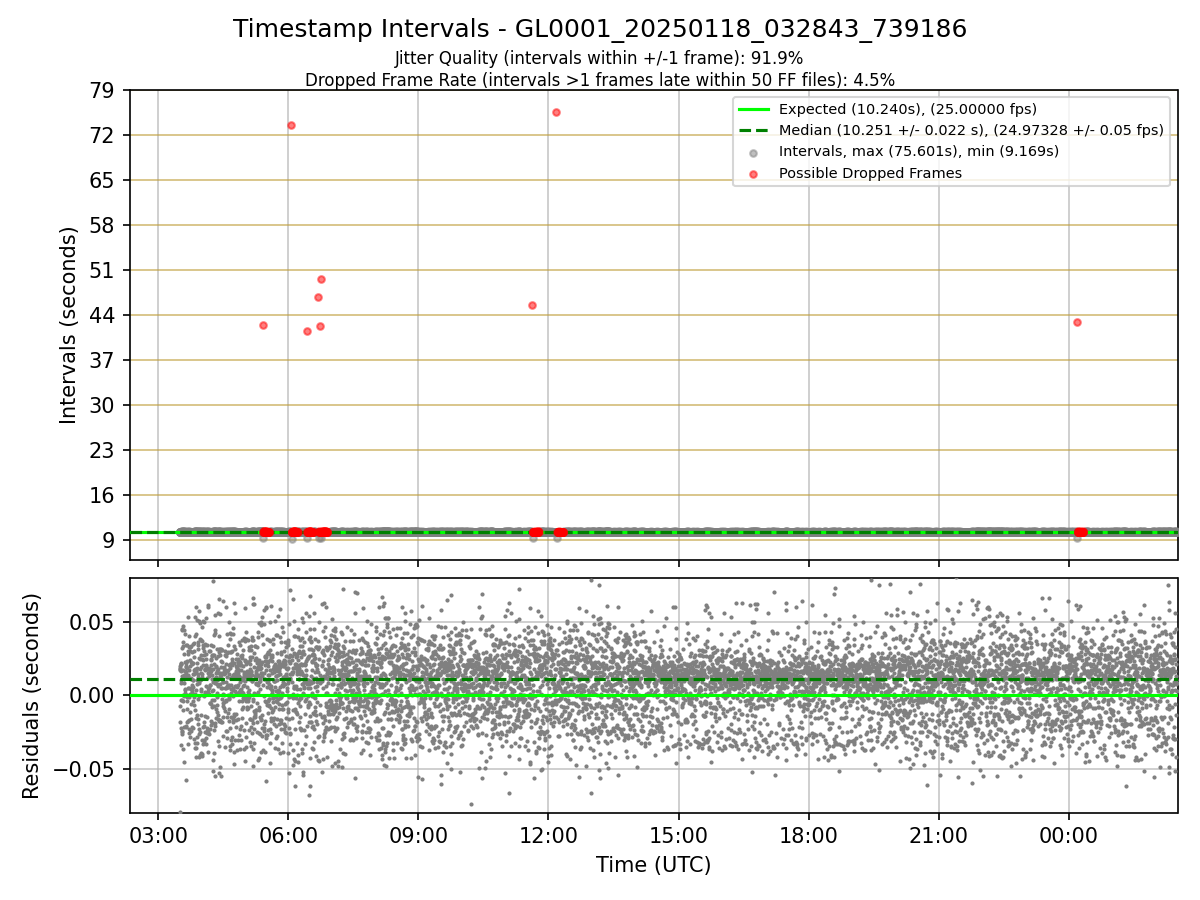Click the 'Time (UTC)' x-axis label
Image resolution: width=1200 pixels, height=900 pixels.
654,865
